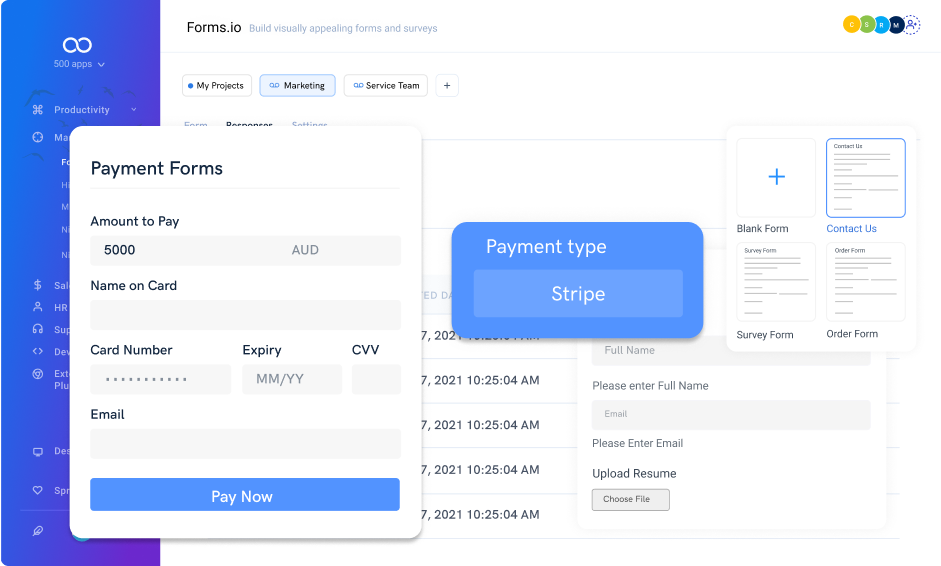941x566 pixels.
Task: Click the feather icon at sidebar bottom
Action: coord(38,531)
